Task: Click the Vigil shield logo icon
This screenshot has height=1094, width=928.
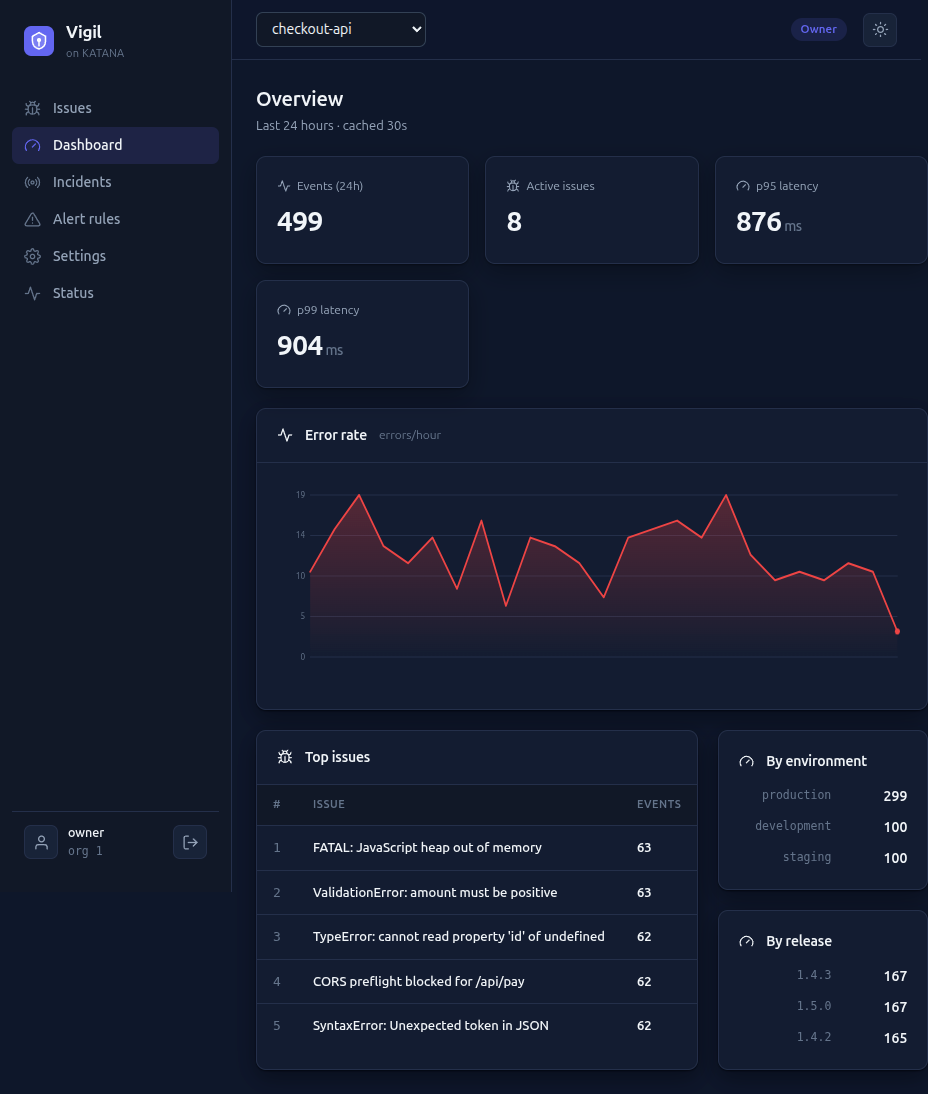Action: pyautogui.click(x=39, y=40)
